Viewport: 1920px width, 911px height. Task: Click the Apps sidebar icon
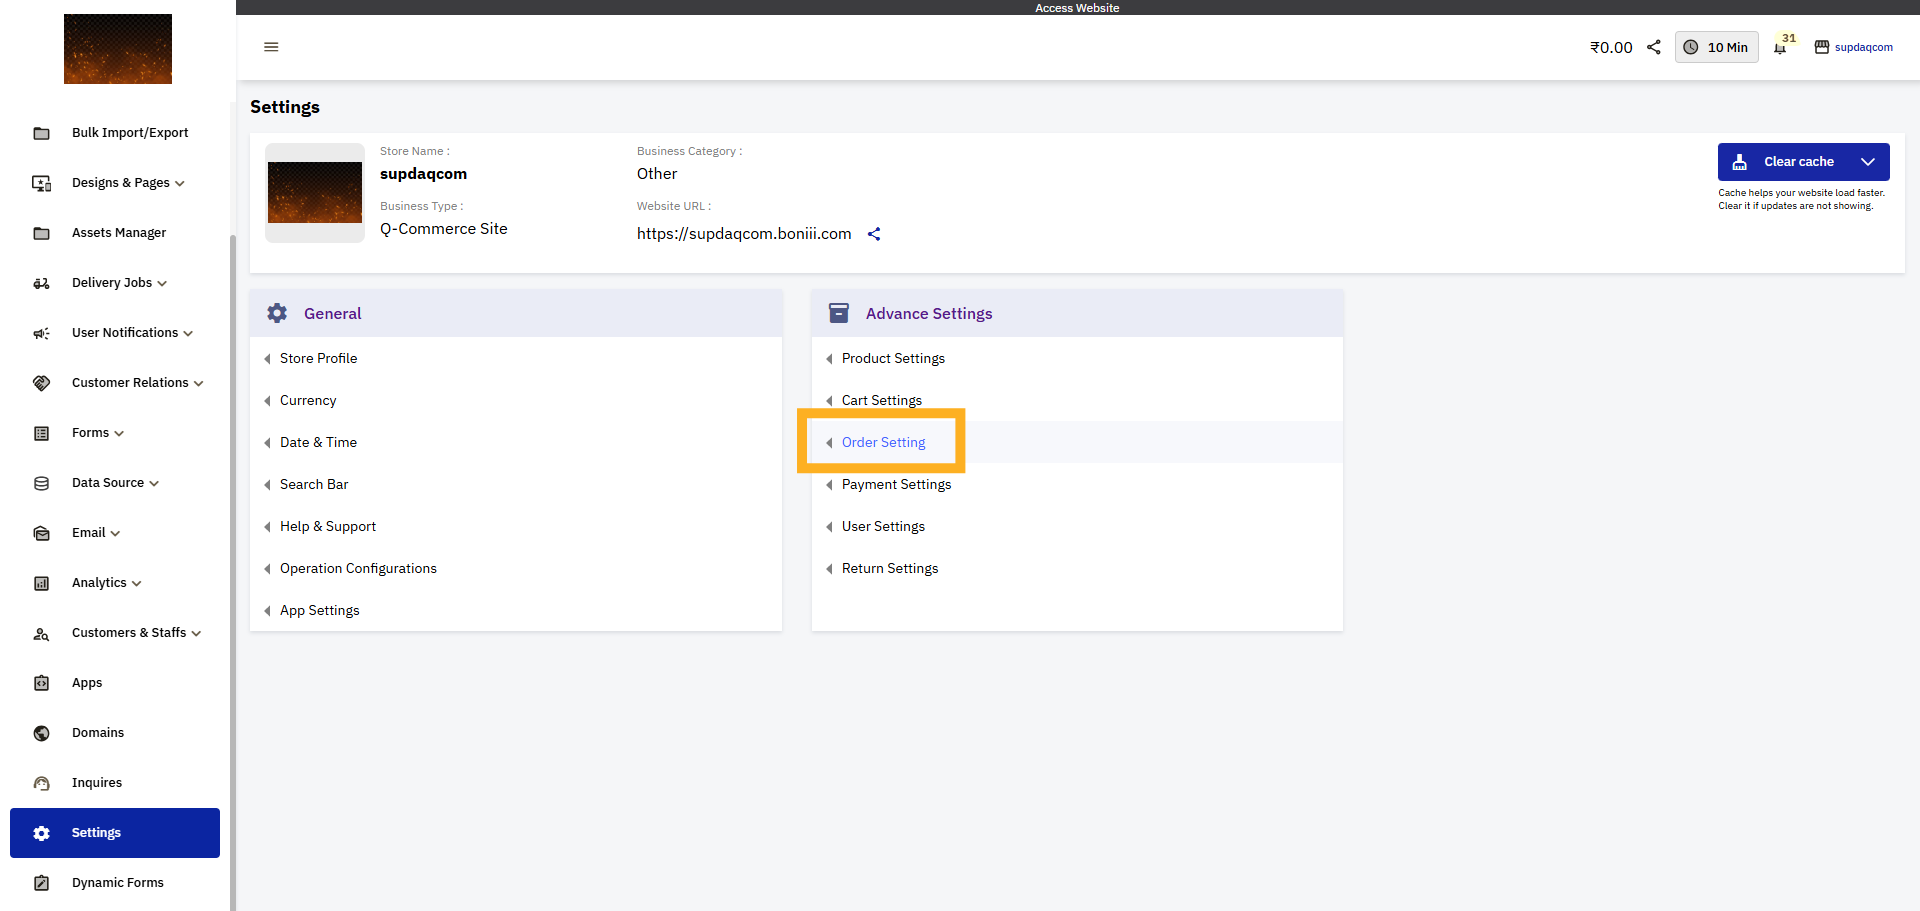point(41,682)
